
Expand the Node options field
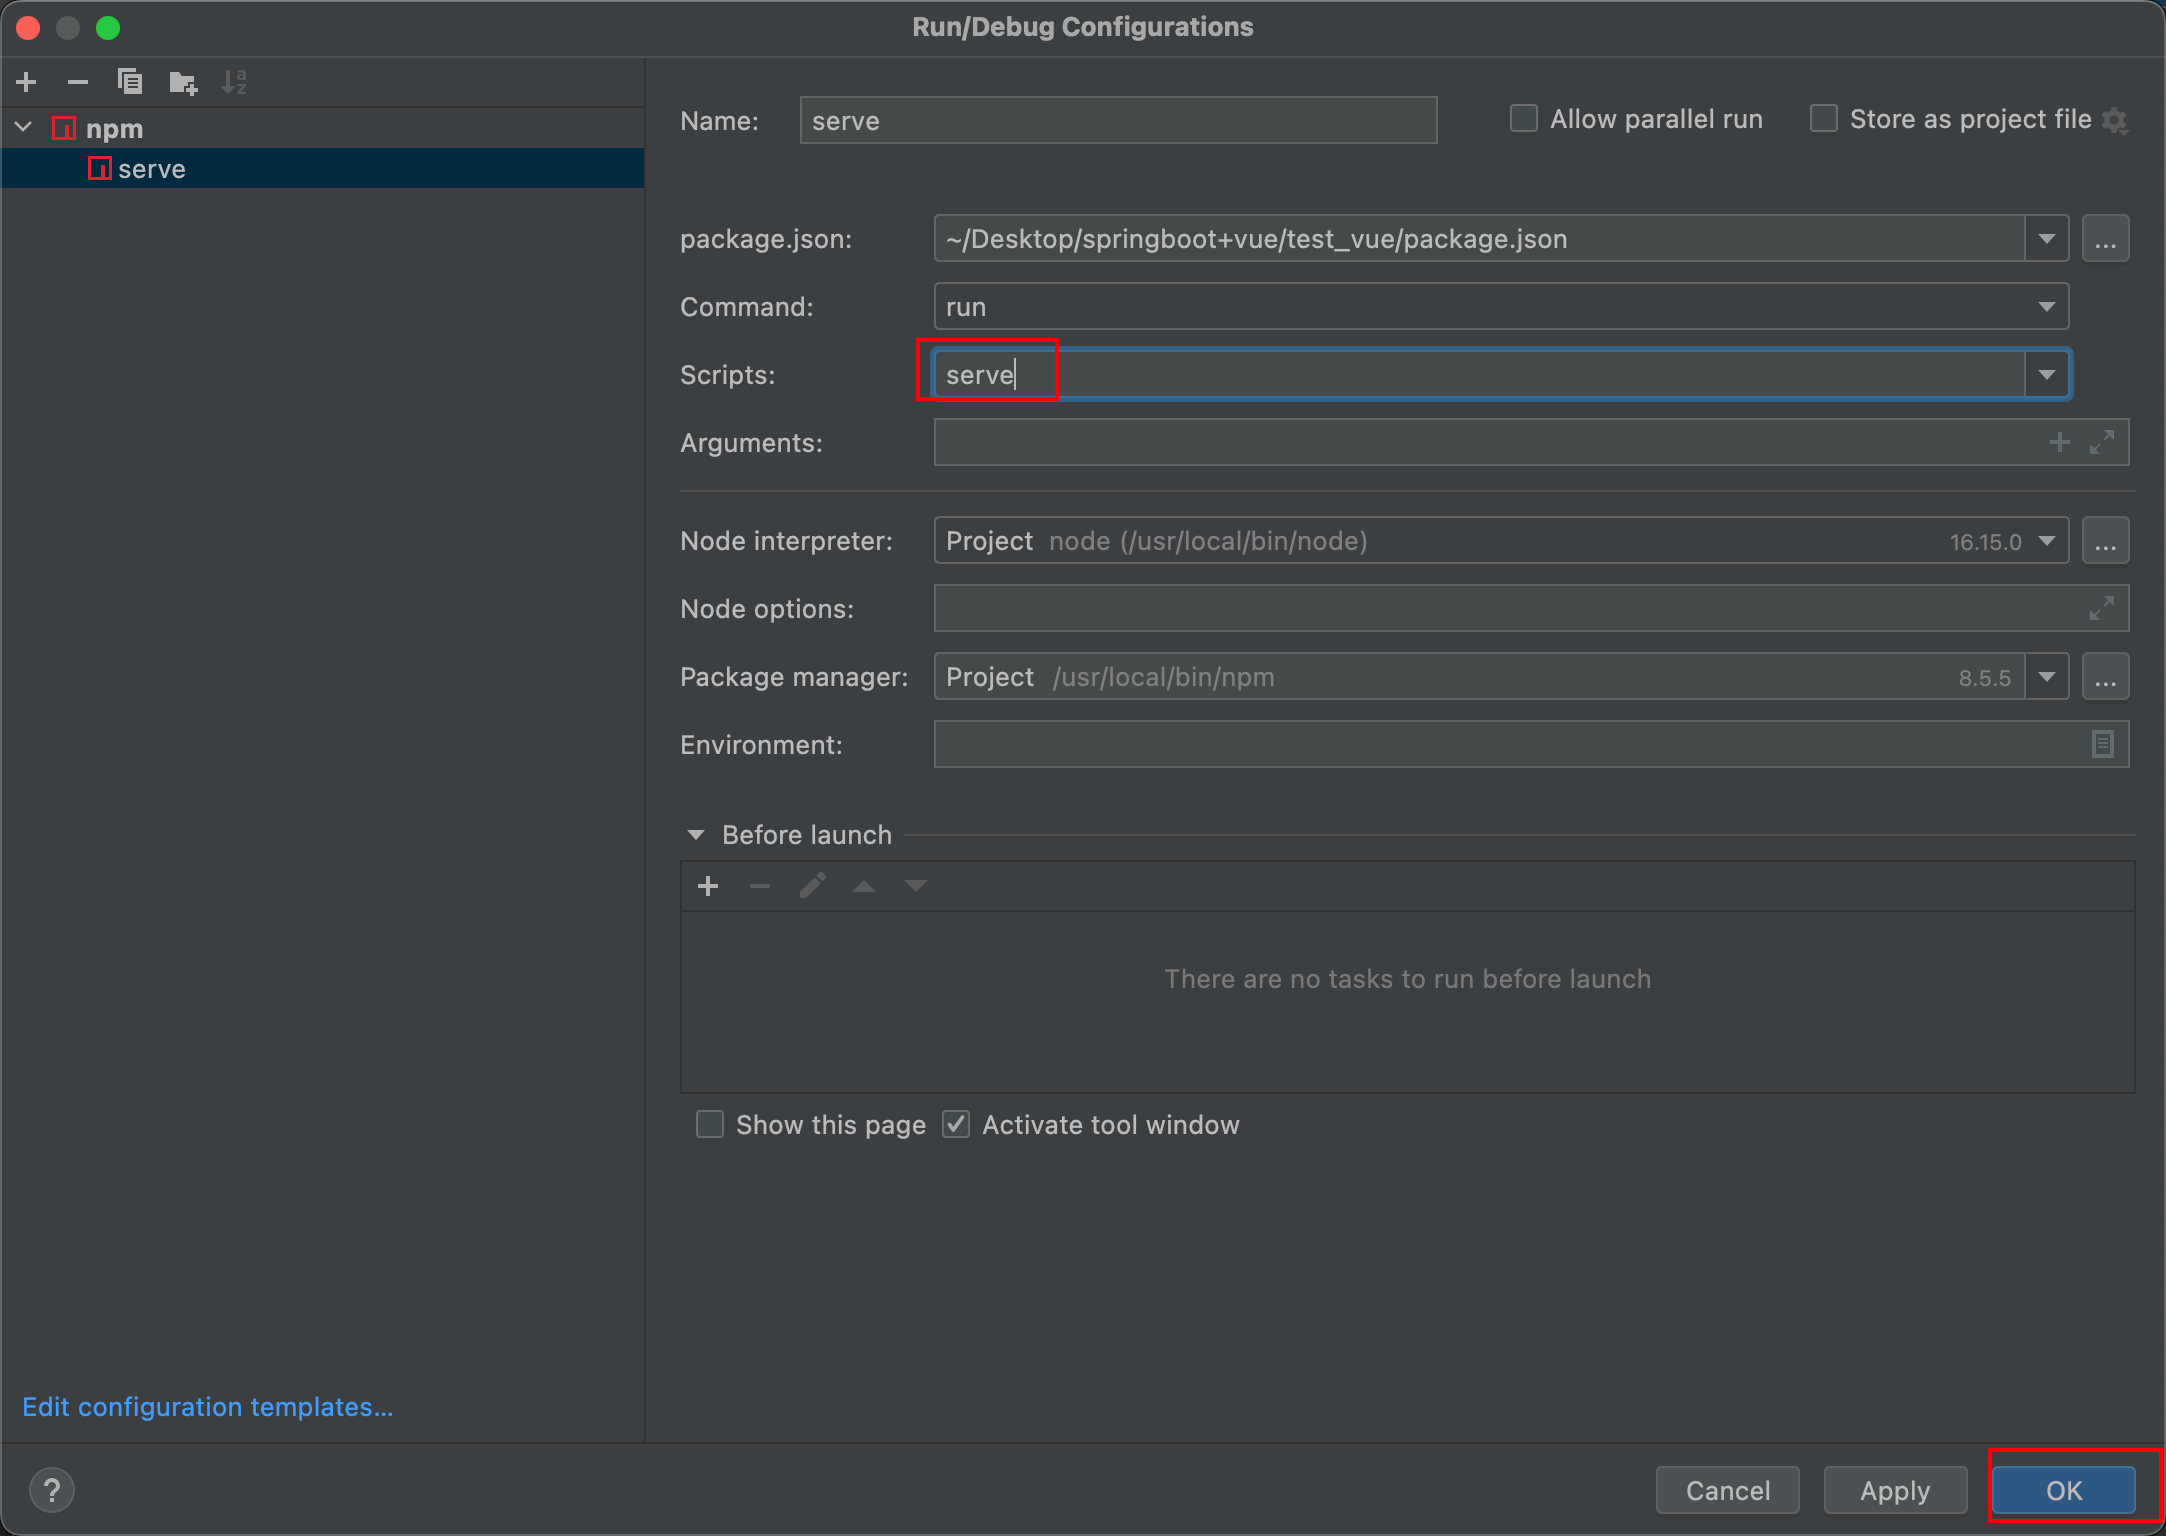pyautogui.click(x=2102, y=608)
